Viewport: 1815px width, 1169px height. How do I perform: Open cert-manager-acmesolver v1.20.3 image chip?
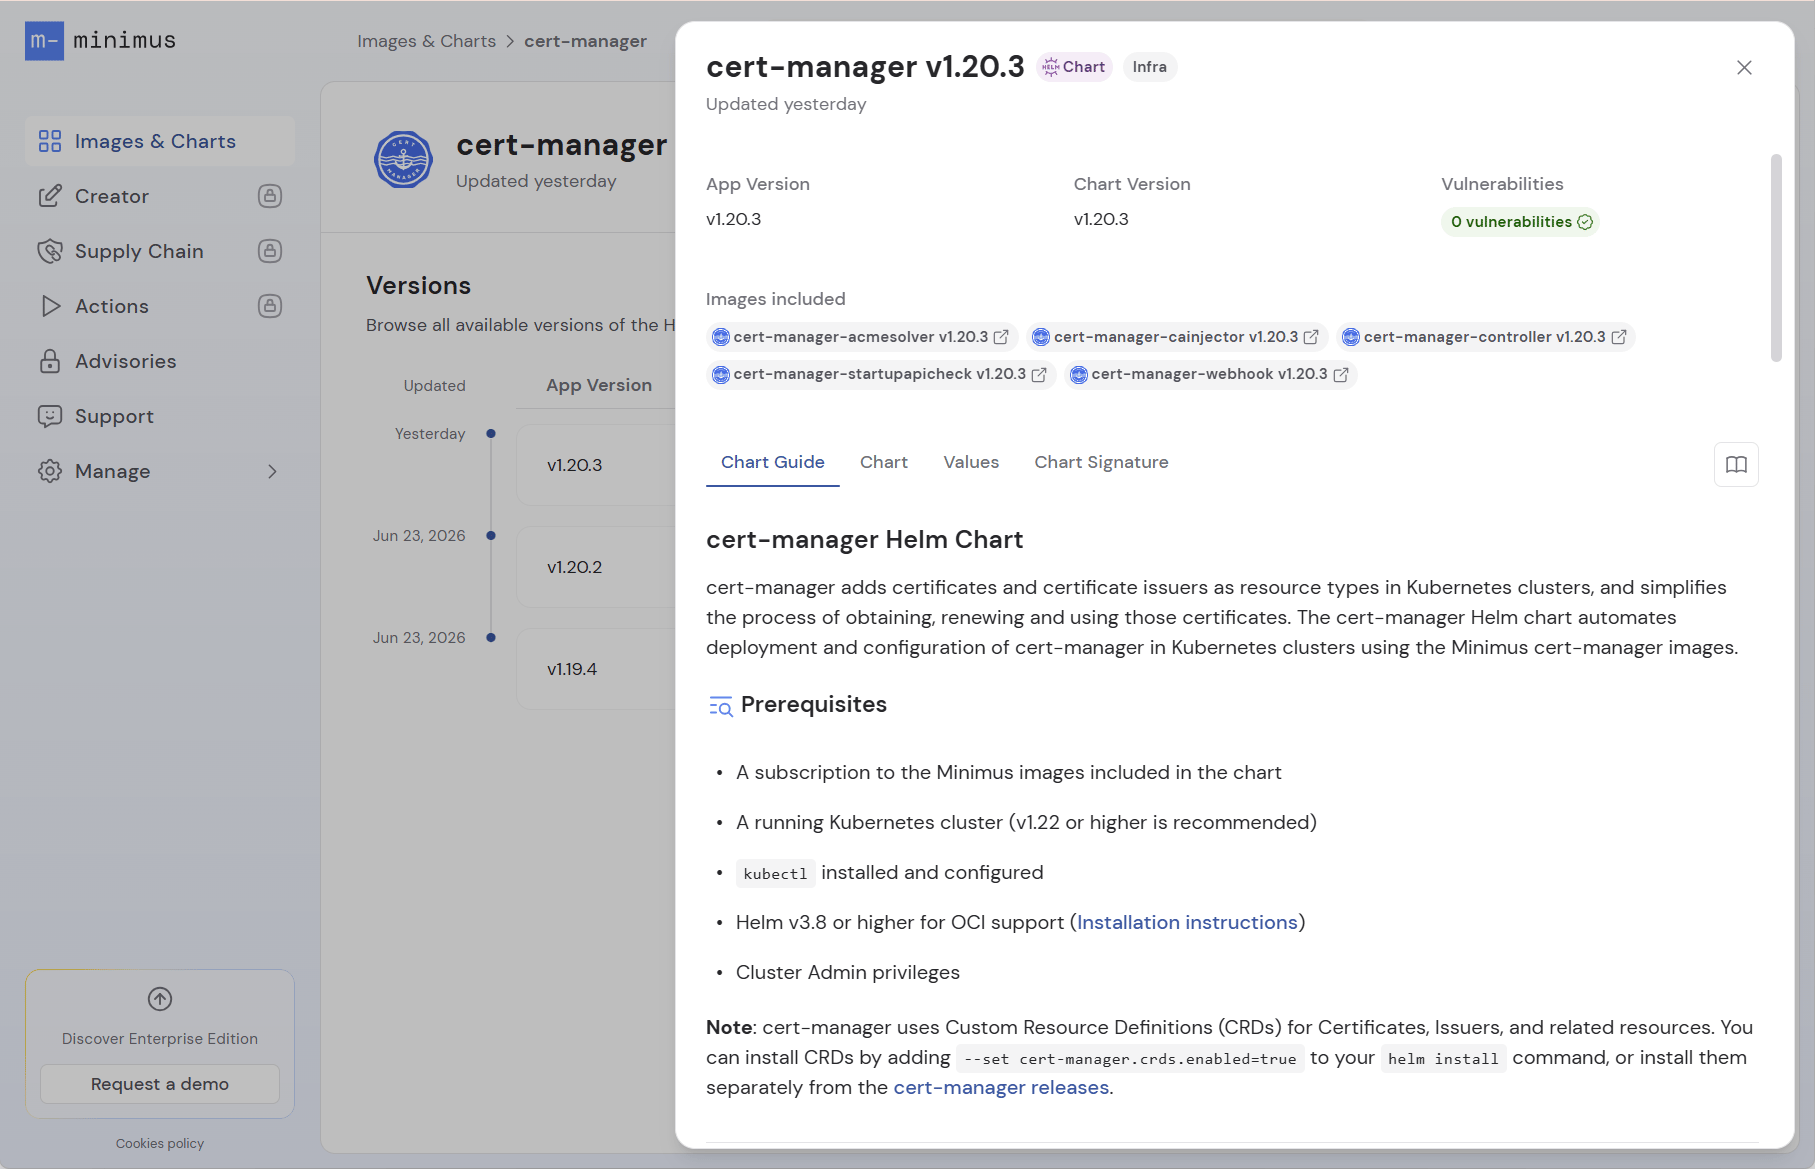(x=861, y=337)
